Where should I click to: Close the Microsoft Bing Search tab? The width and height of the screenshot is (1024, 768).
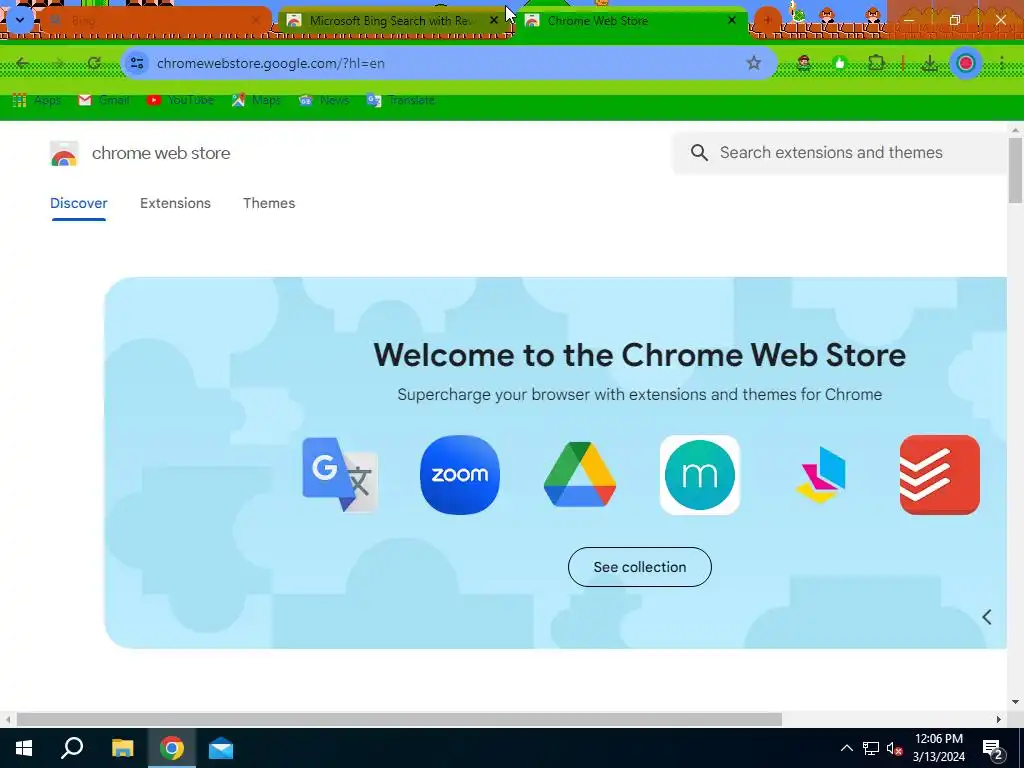[x=494, y=20]
